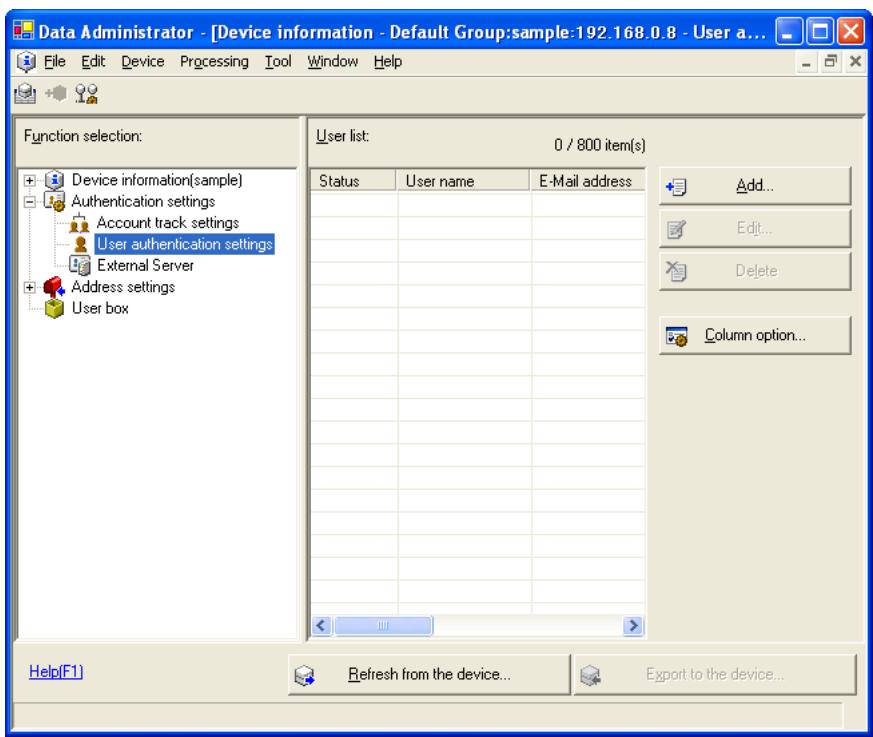873x737 pixels.
Task: Click Refresh from the device button
Action: tap(429, 675)
